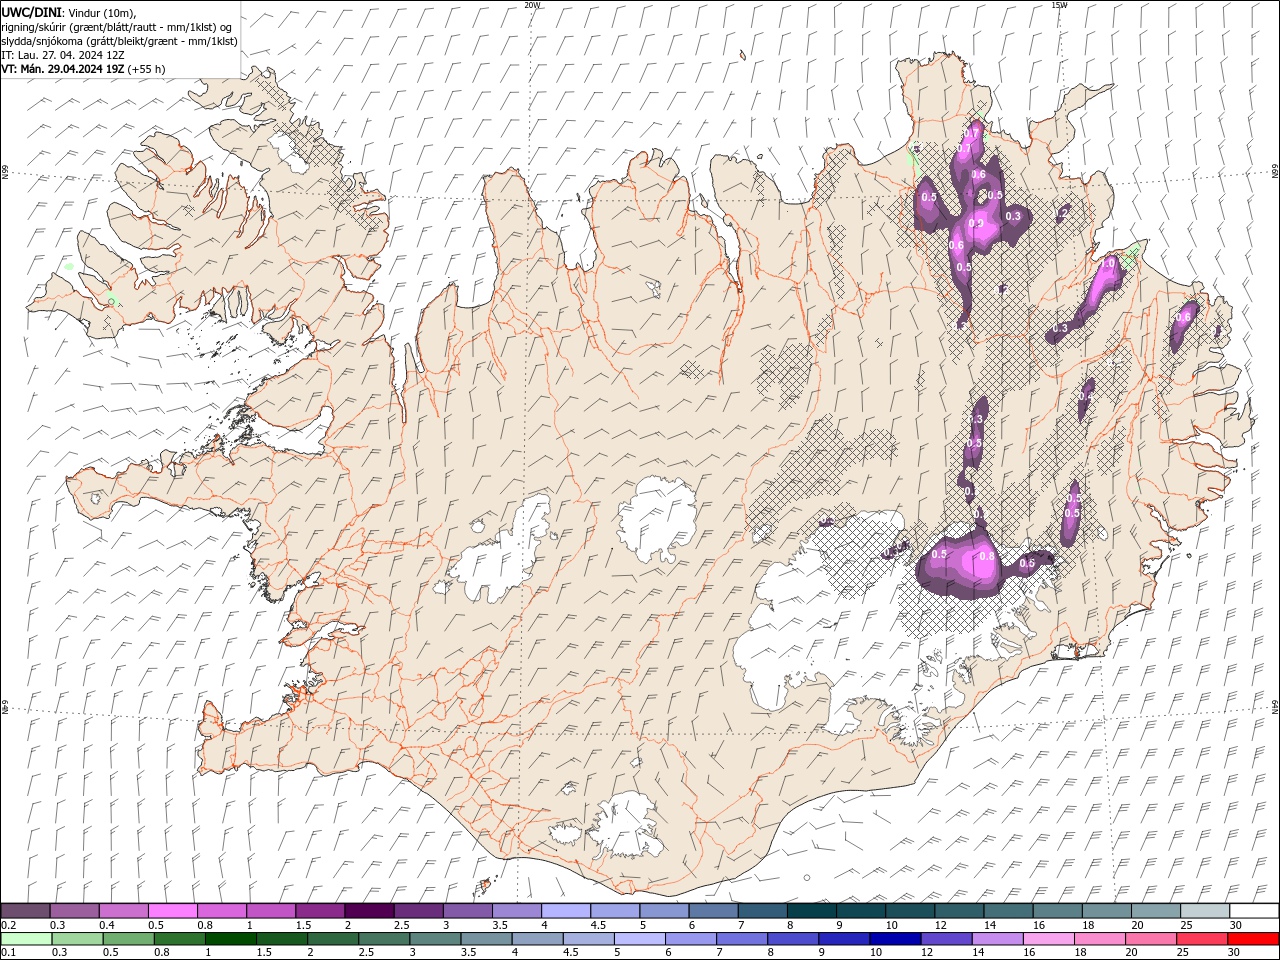Click the upper legend swatch labeled 14
The image size is (1280, 960).
click(1007, 911)
